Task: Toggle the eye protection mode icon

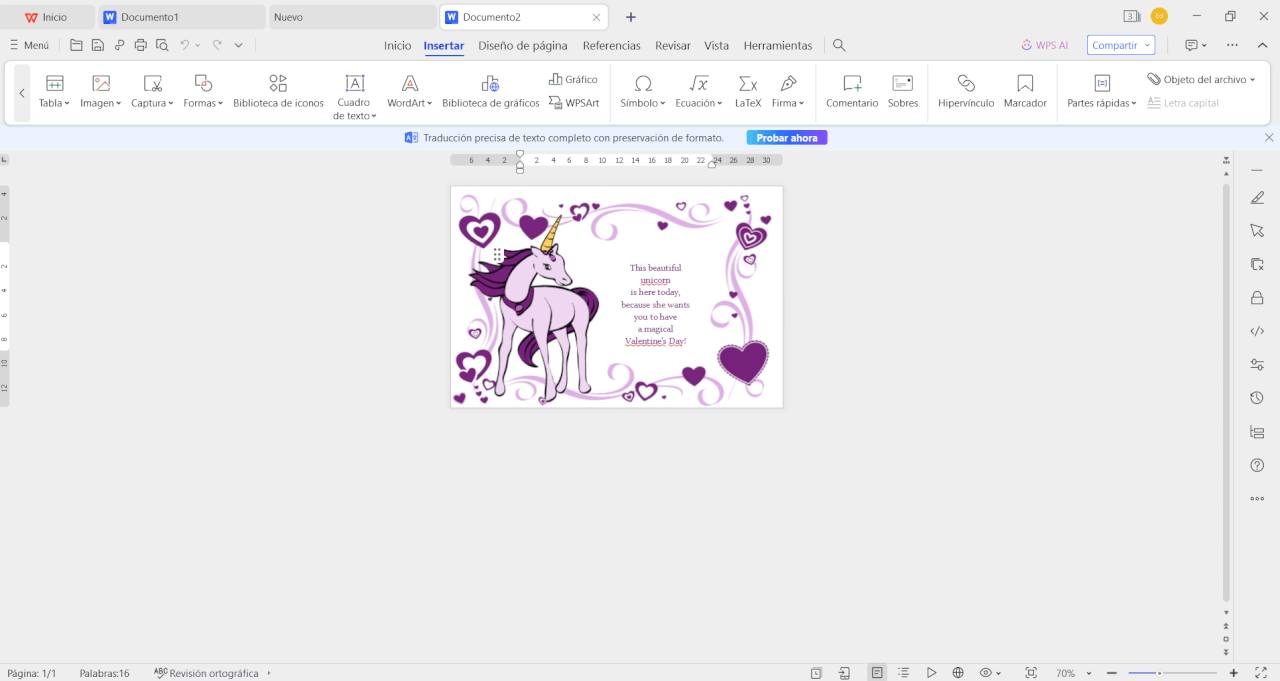Action: 986,673
